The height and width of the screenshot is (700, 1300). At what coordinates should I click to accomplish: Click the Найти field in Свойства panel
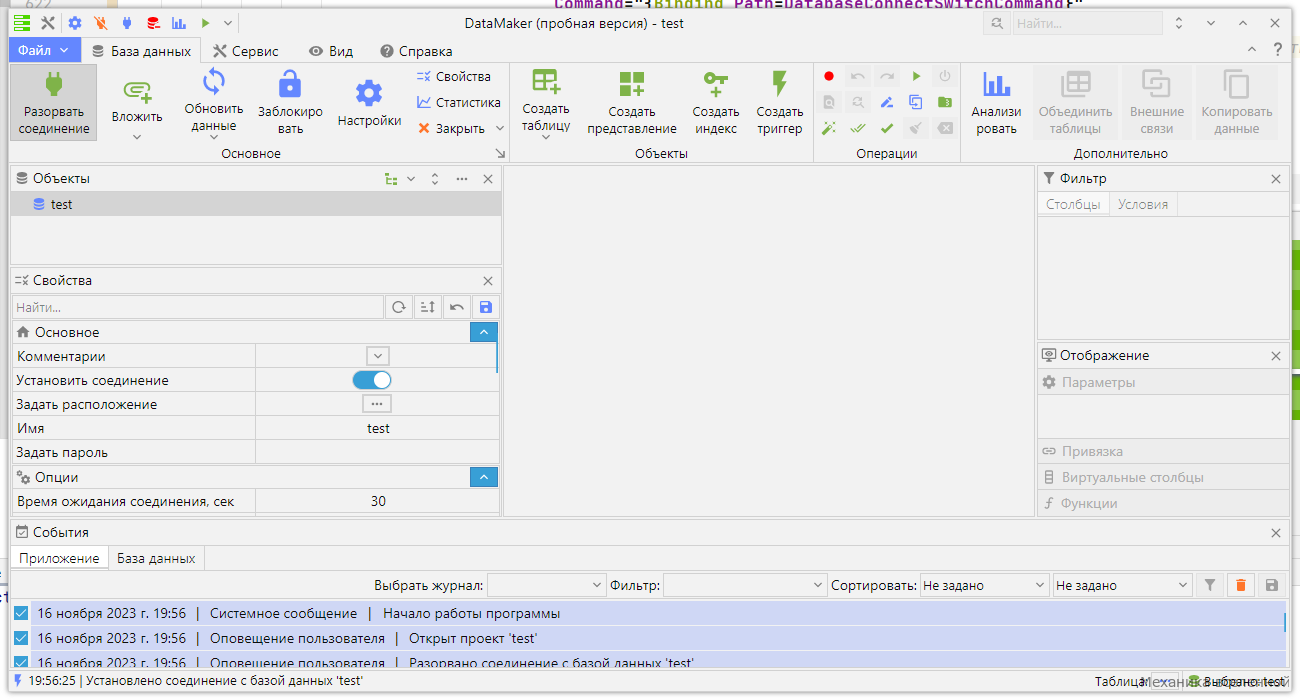tap(198, 307)
